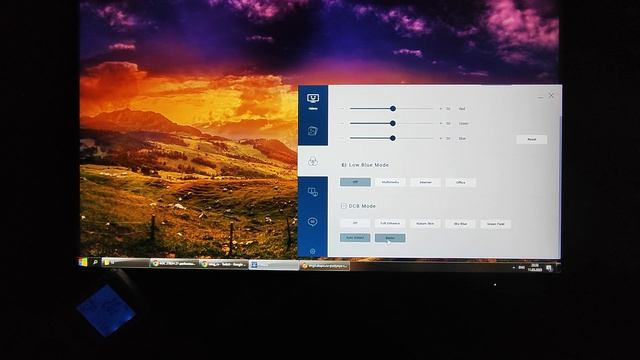Click the Green slider handle
640x360 pixels.
coord(393,123)
